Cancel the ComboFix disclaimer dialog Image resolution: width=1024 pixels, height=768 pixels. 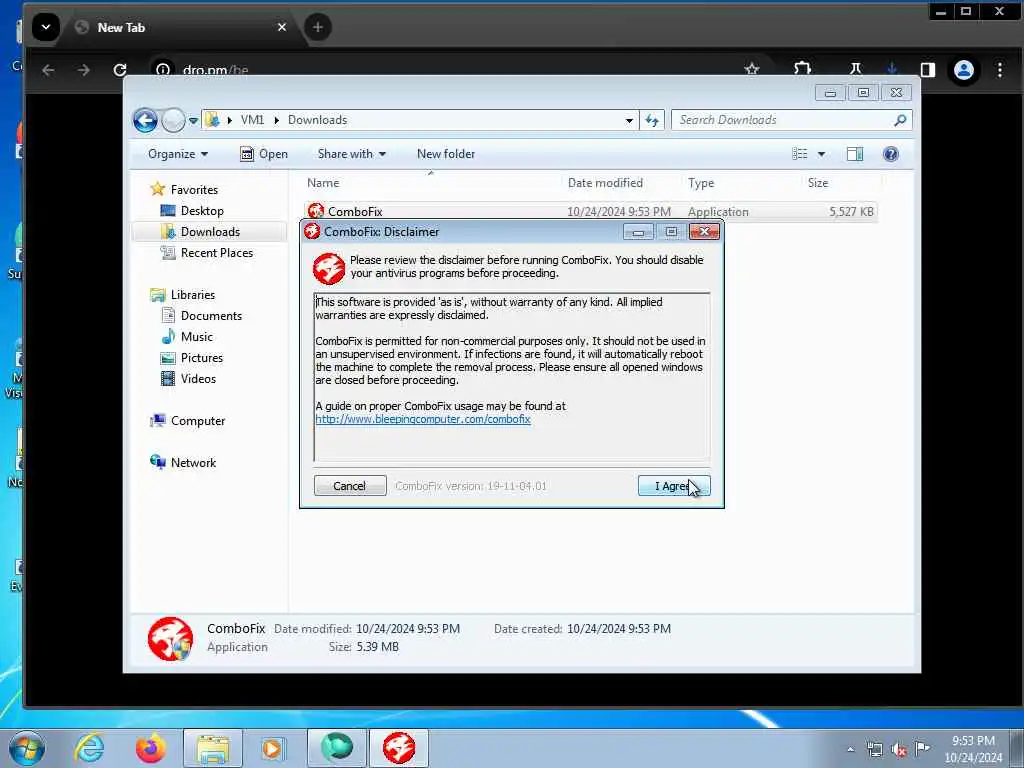[350, 486]
